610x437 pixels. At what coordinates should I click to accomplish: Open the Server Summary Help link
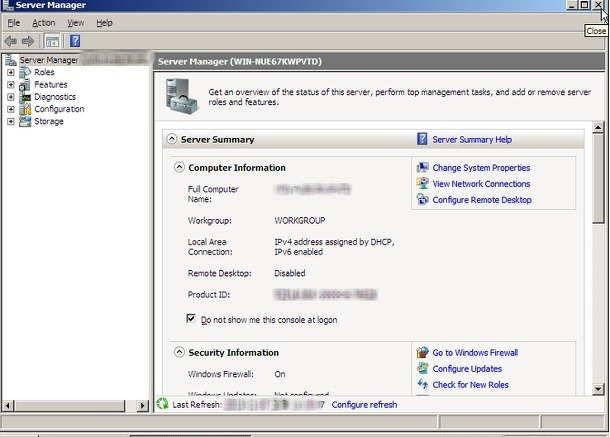(472, 139)
